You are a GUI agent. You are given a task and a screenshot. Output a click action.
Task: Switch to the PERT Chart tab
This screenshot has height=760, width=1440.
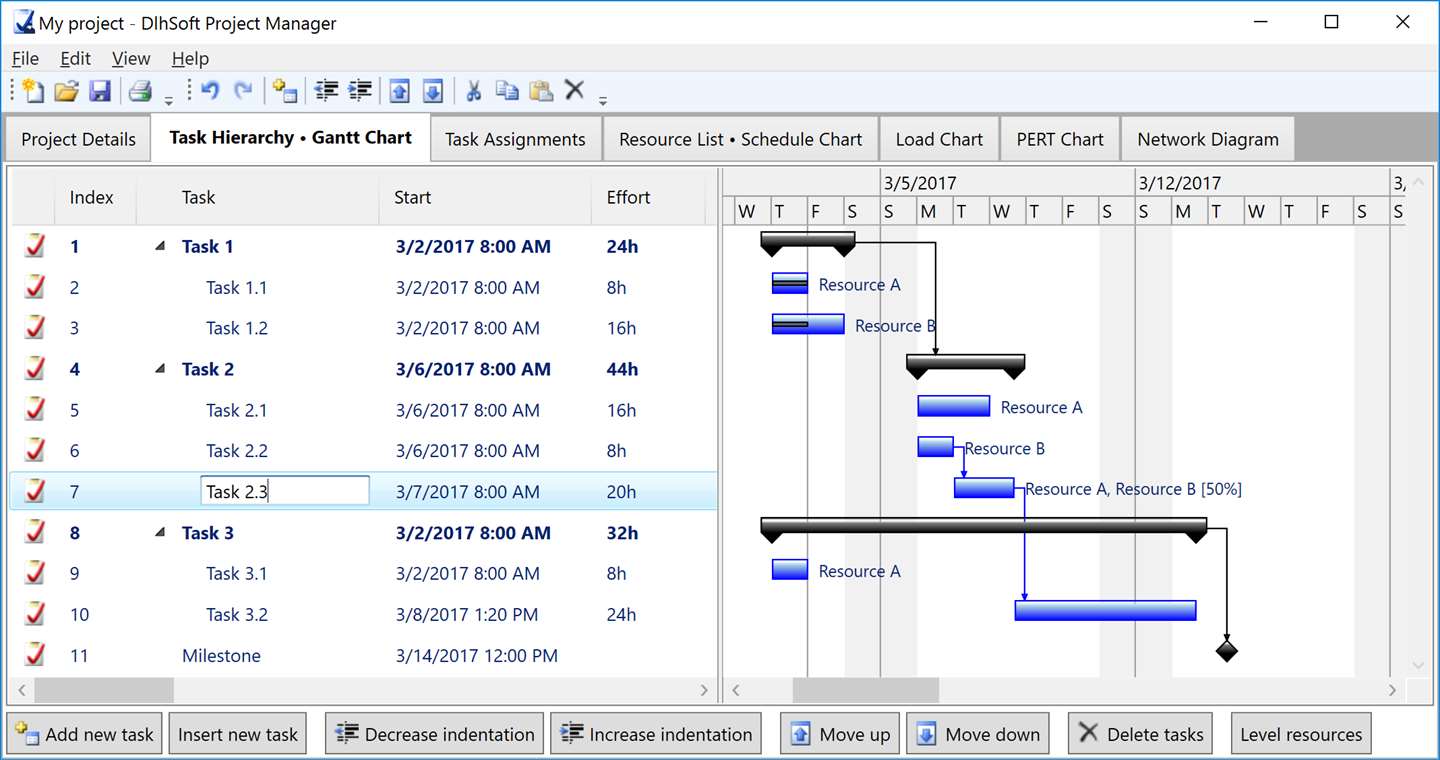(x=1060, y=139)
